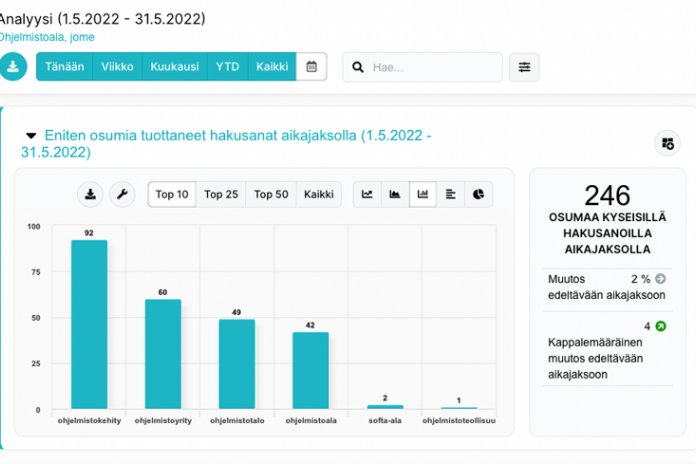Open the filter settings sliders icon

524,67
